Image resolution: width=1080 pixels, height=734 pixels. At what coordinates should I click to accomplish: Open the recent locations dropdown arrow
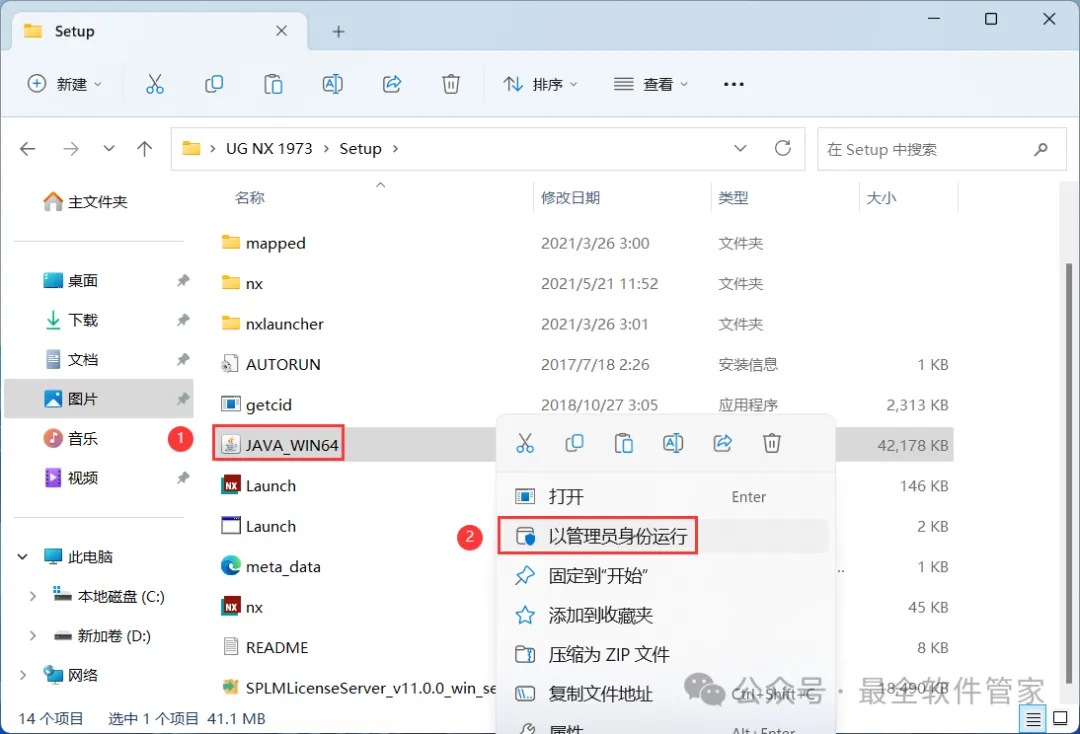(109, 149)
